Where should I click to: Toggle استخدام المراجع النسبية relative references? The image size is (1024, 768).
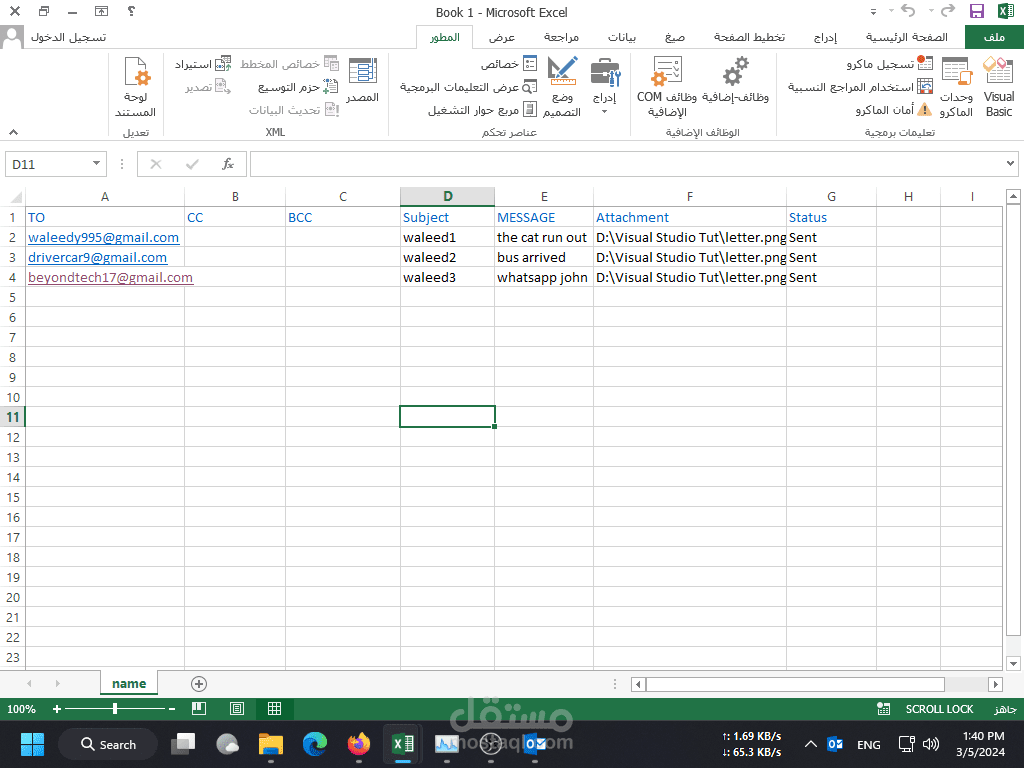(x=862, y=86)
